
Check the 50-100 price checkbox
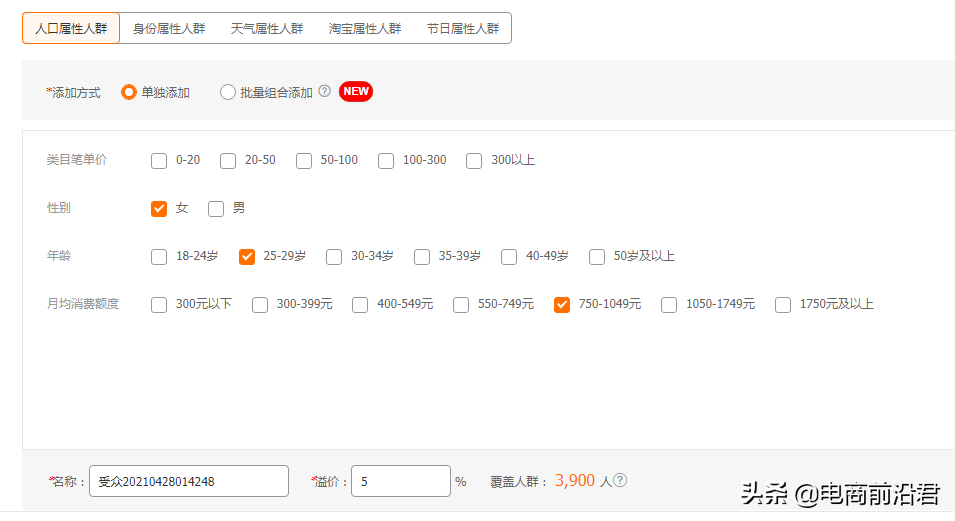[x=304, y=161]
